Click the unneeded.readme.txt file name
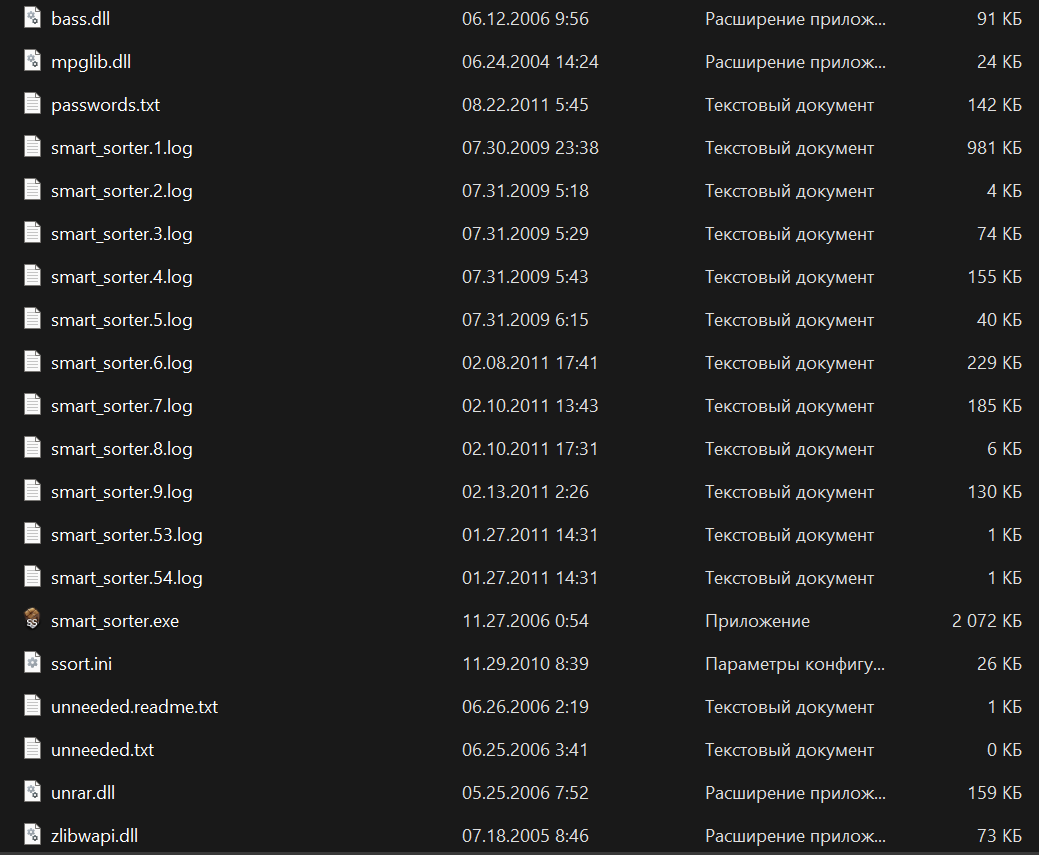The image size is (1039, 855). pyautogui.click(x=135, y=707)
